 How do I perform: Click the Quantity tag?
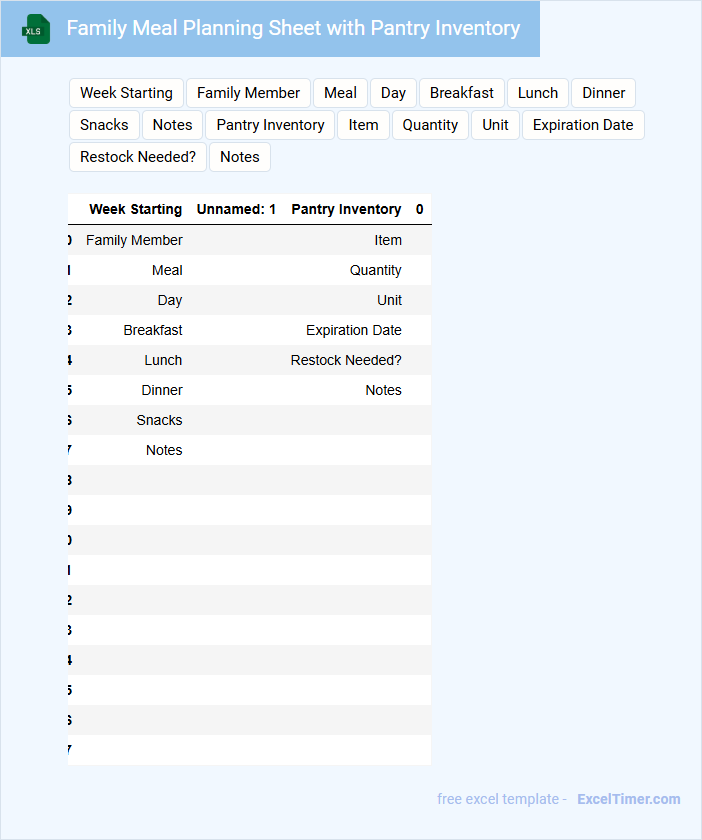(430, 125)
